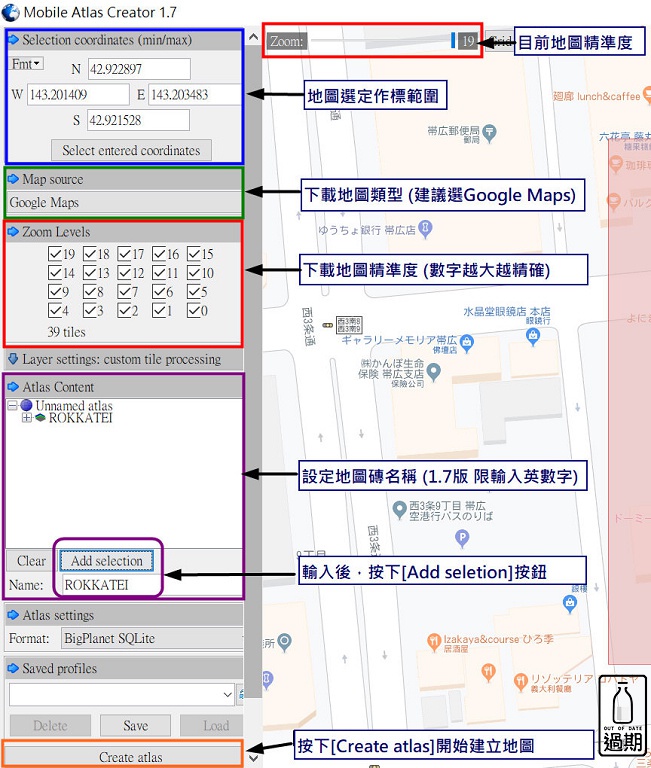Uncheck zoom level 10
The width and height of the screenshot is (651, 768).
coord(193,272)
